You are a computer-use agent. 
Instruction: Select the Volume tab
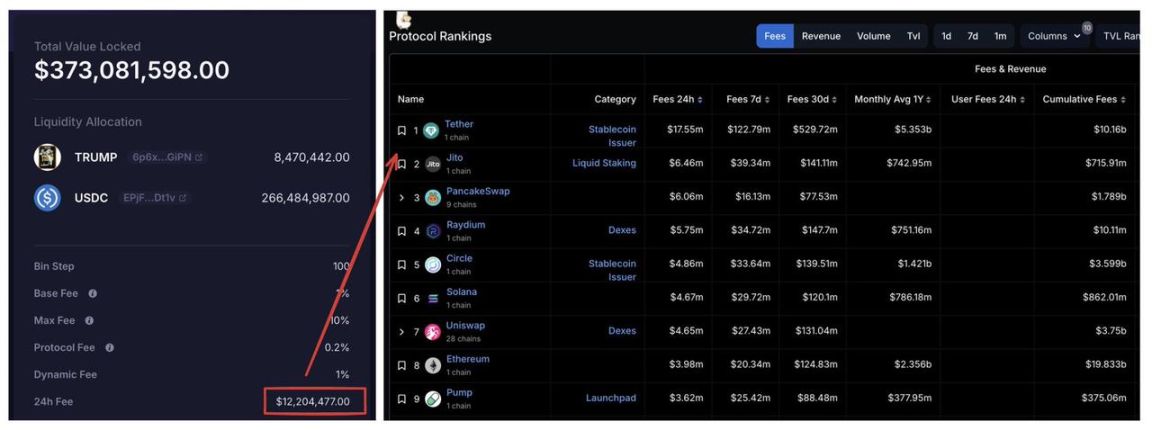(873, 36)
